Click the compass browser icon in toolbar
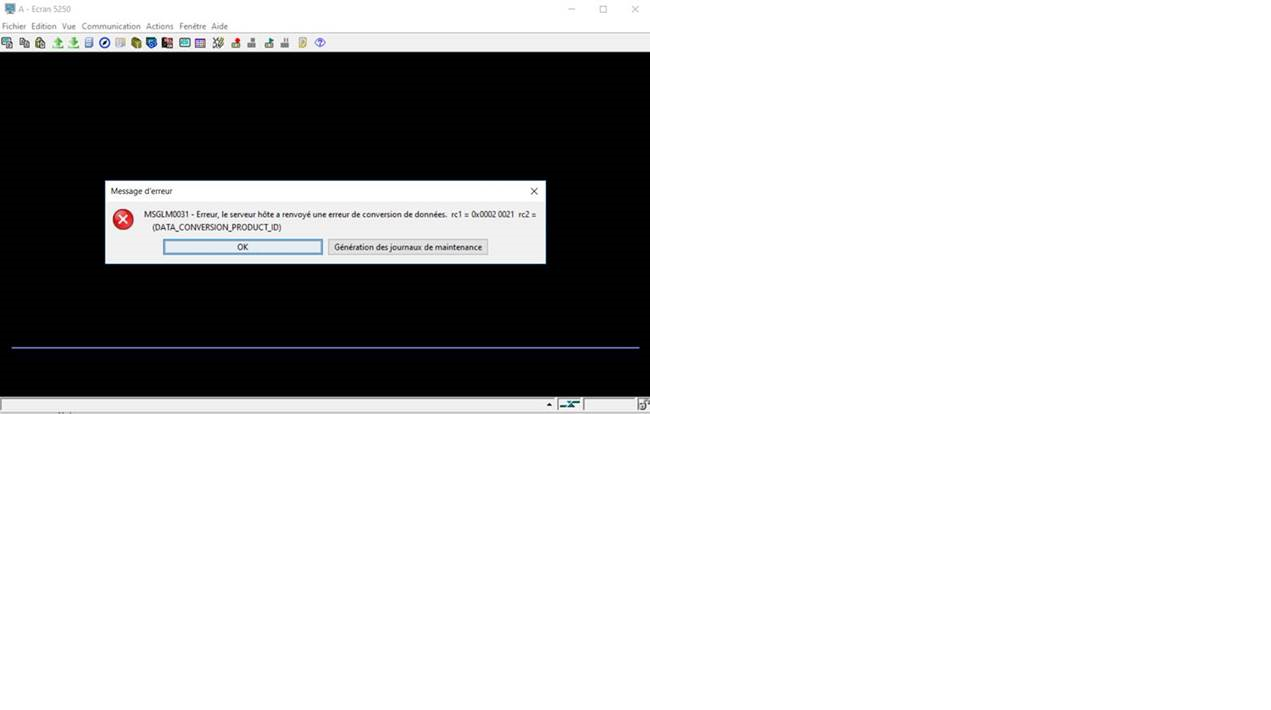 pyautogui.click(x=104, y=42)
